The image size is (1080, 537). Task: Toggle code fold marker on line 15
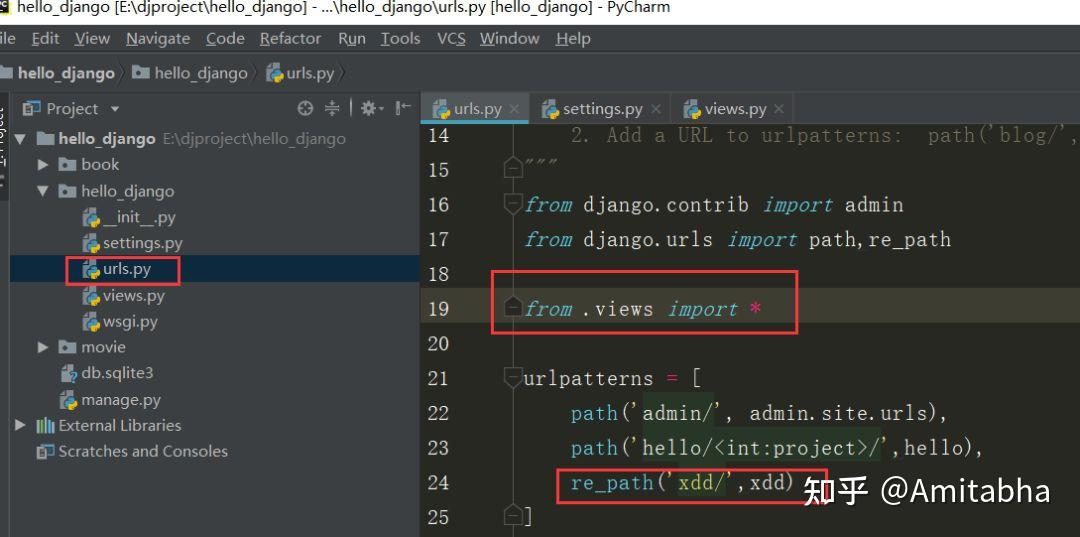513,167
